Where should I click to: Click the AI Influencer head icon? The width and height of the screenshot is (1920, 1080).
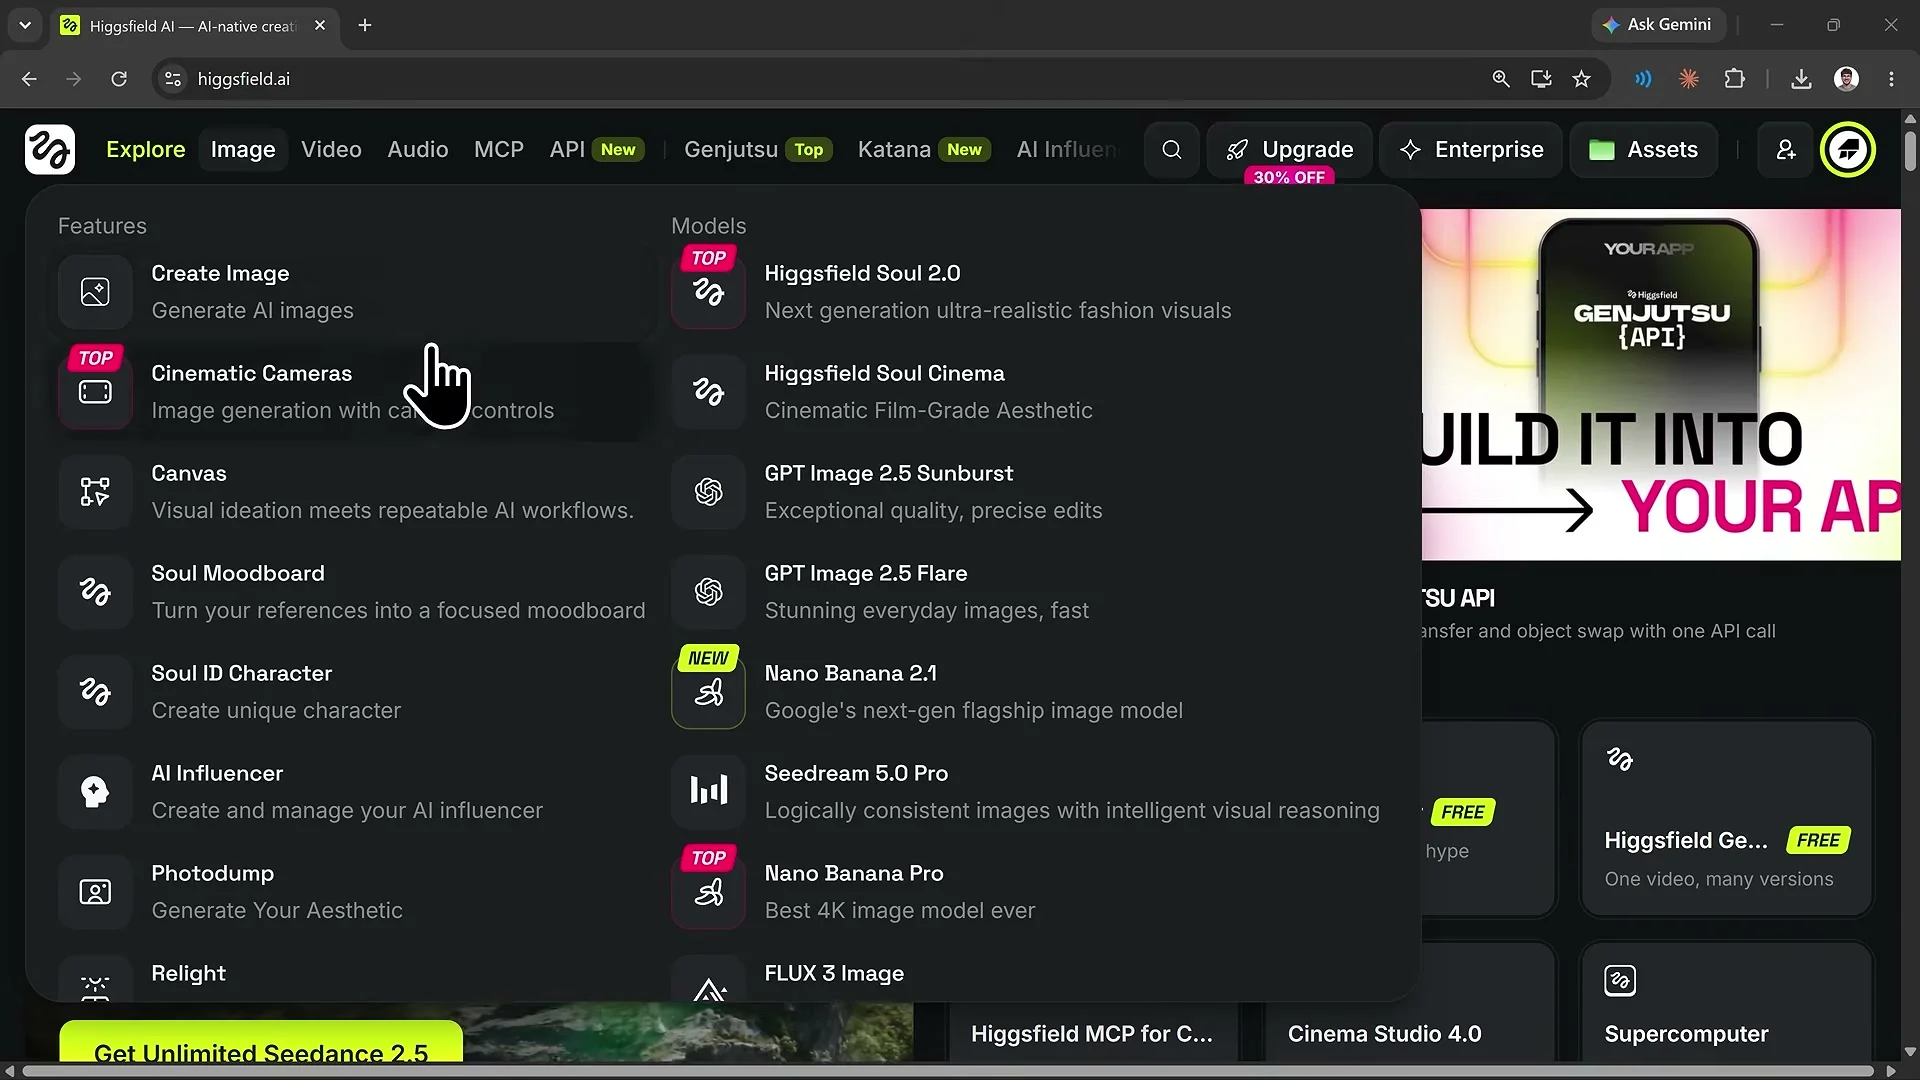95,792
